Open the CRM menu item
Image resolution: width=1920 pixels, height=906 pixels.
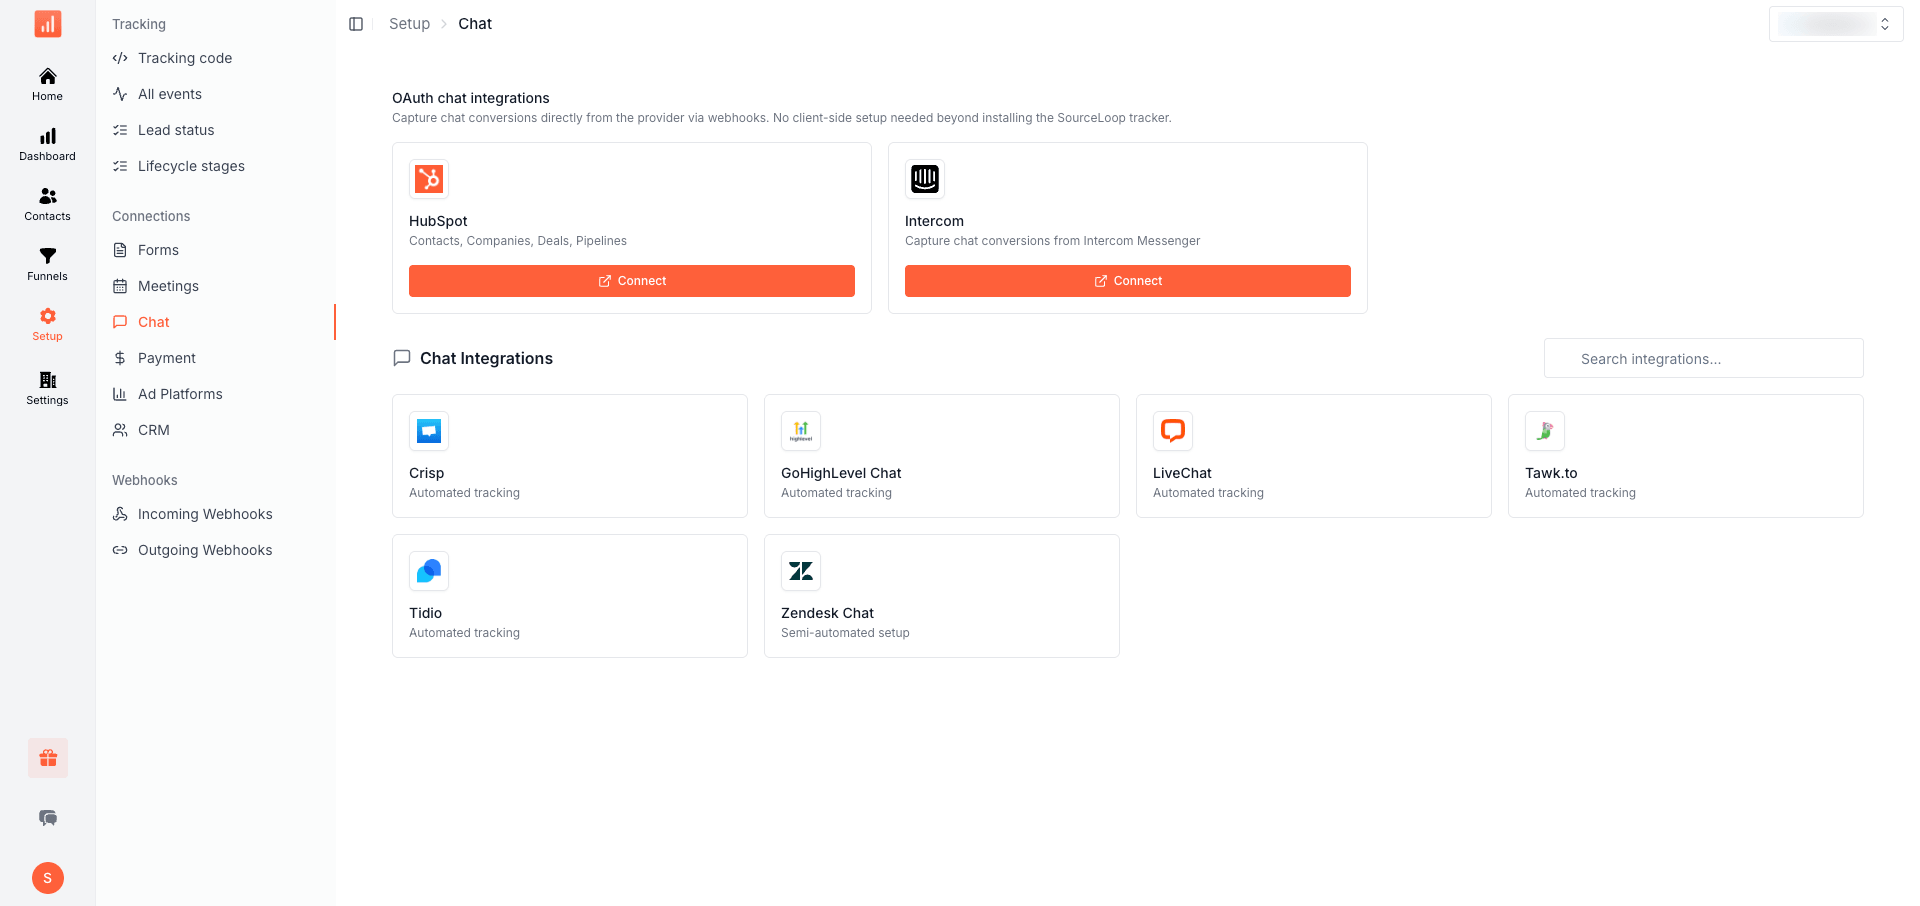coord(216,430)
